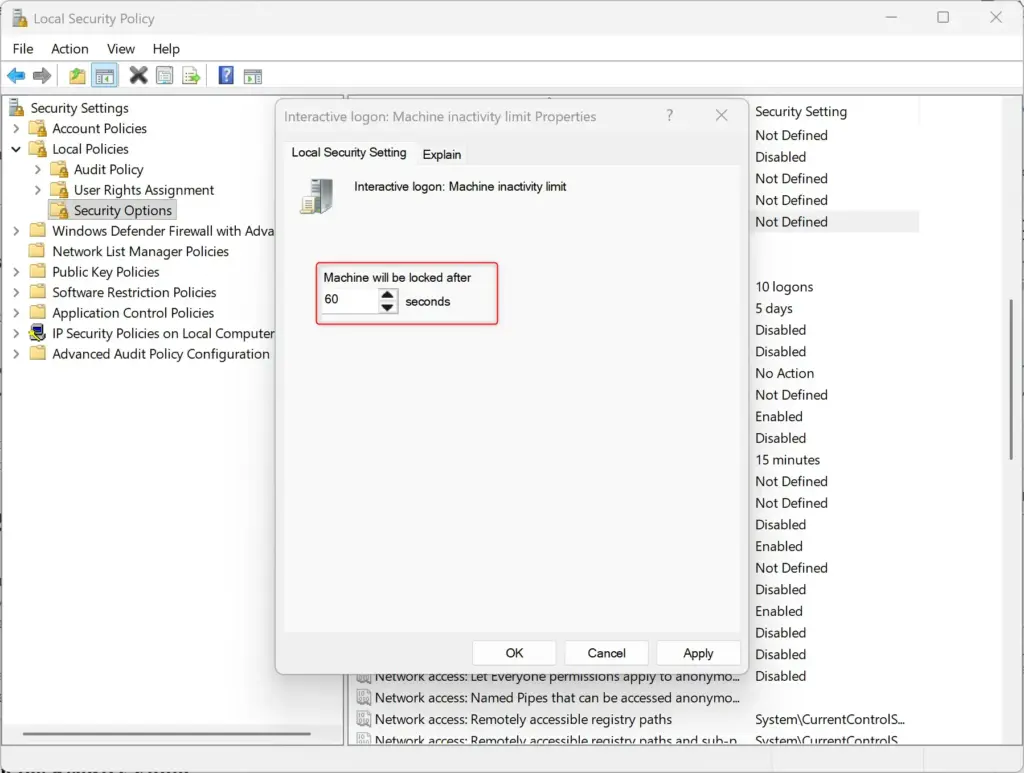Click the '5 days' setting value
This screenshot has width=1024, height=773.
click(774, 308)
